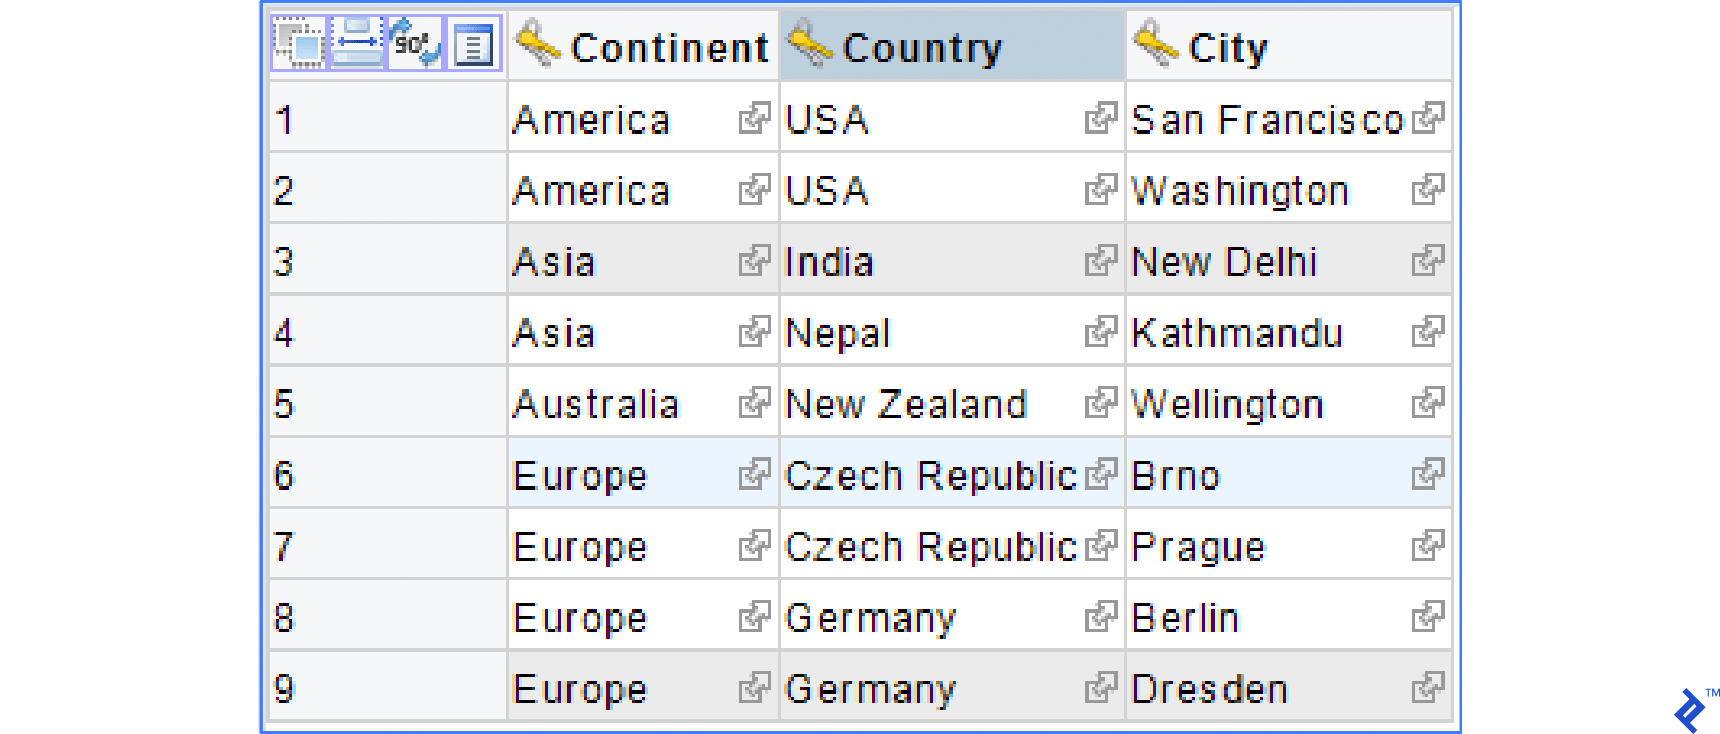Click the City column header
The height and width of the screenshot is (734, 1720).
pyautogui.click(x=1289, y=45)
